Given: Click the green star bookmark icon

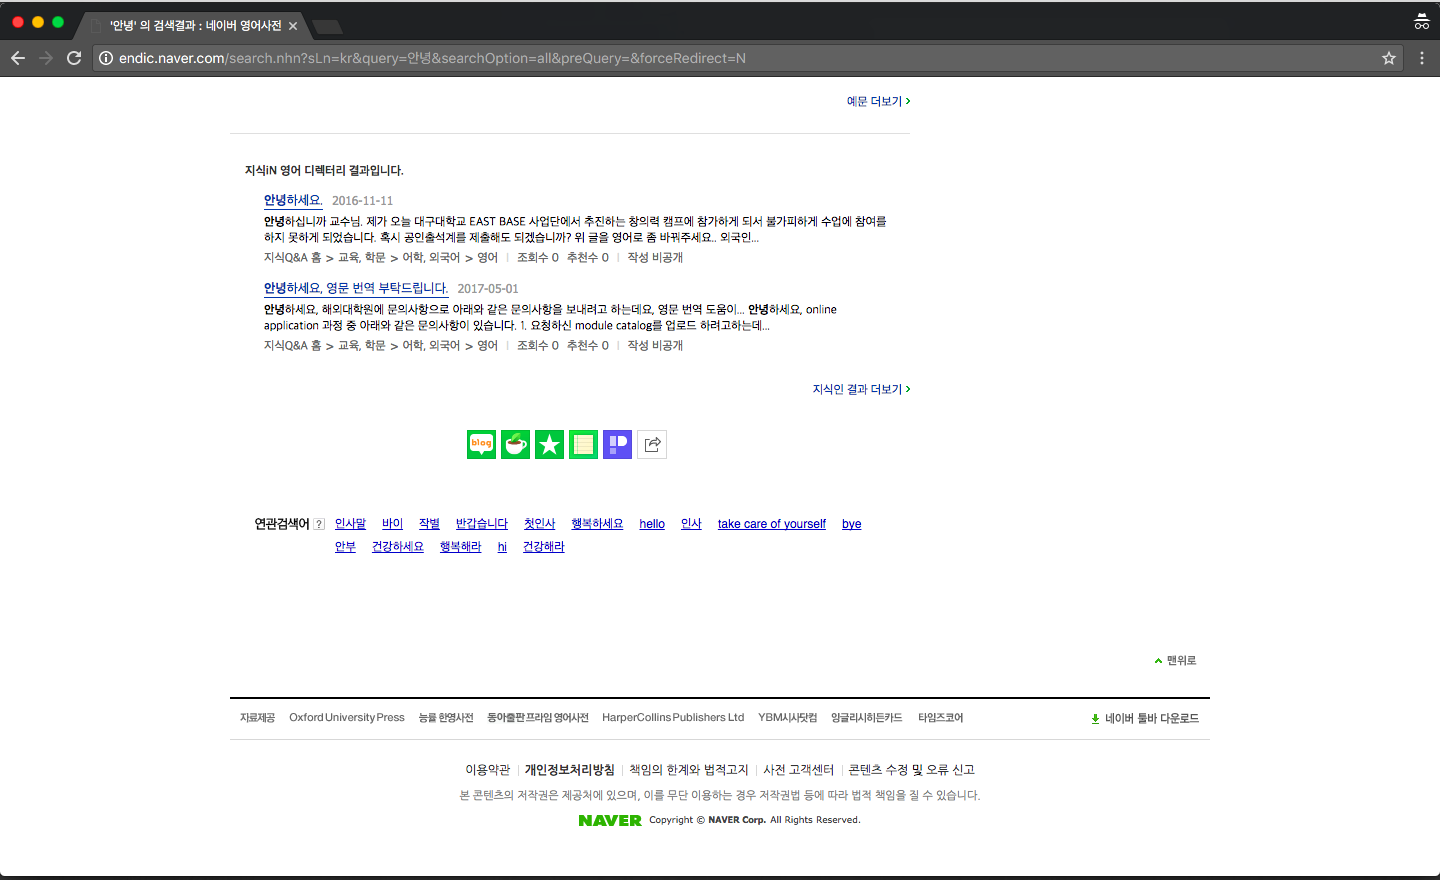Looking at the screenshot, I should 549,444.
